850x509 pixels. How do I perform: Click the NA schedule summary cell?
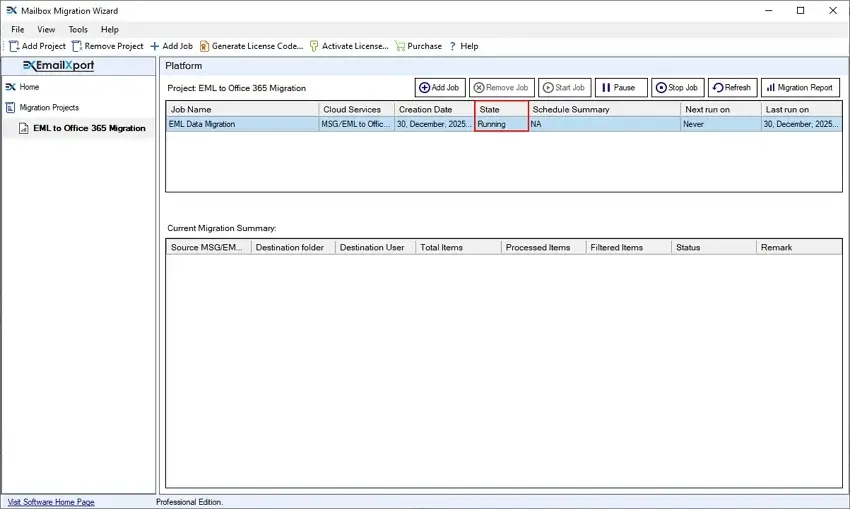[x=604, y=124]
